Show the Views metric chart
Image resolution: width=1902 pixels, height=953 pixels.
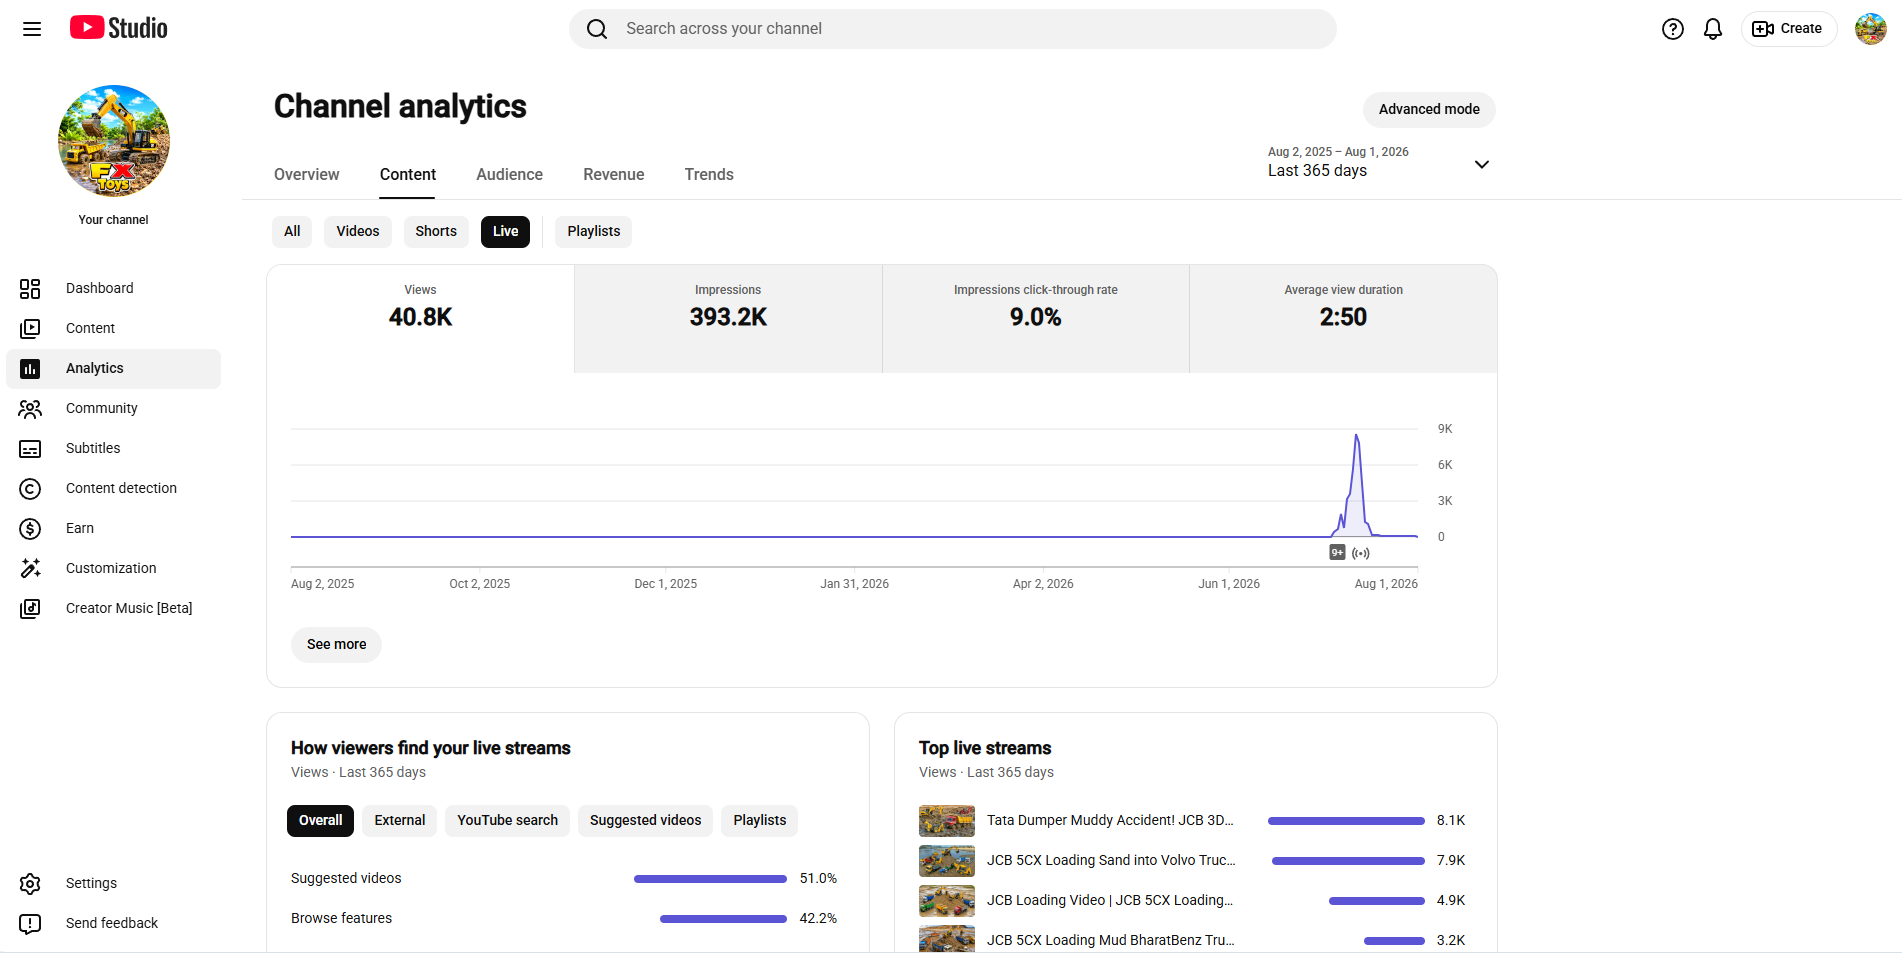[421, 319]
